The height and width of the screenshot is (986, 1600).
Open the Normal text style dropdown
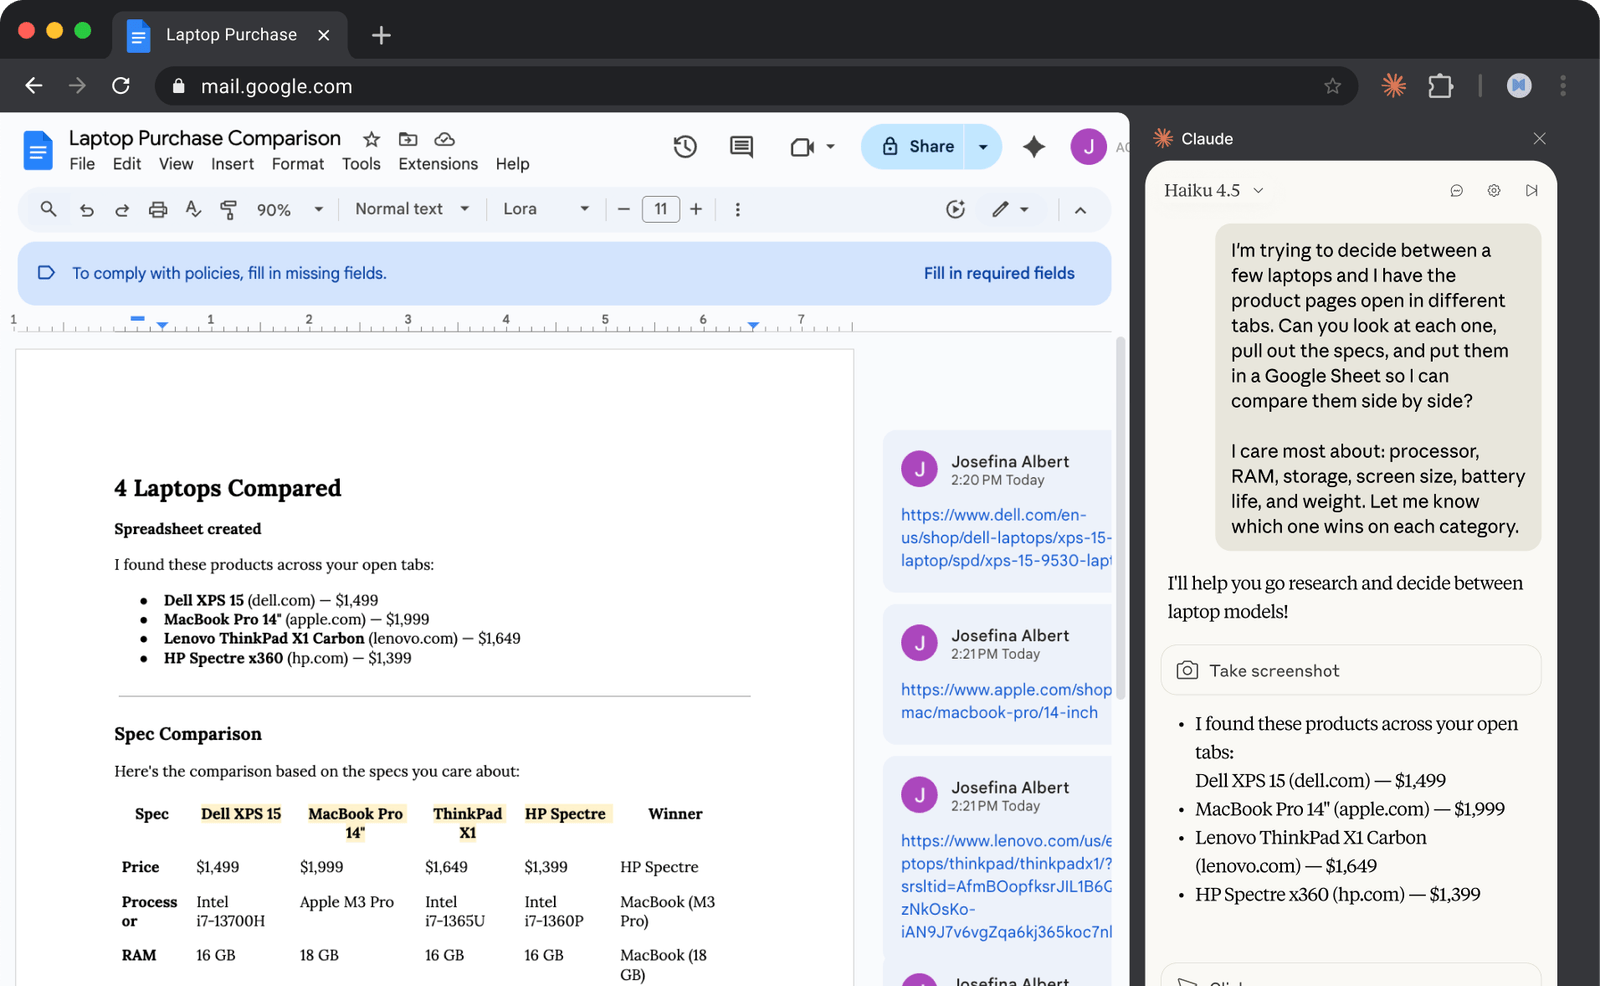pyautogui.click(x=410, y=209)
